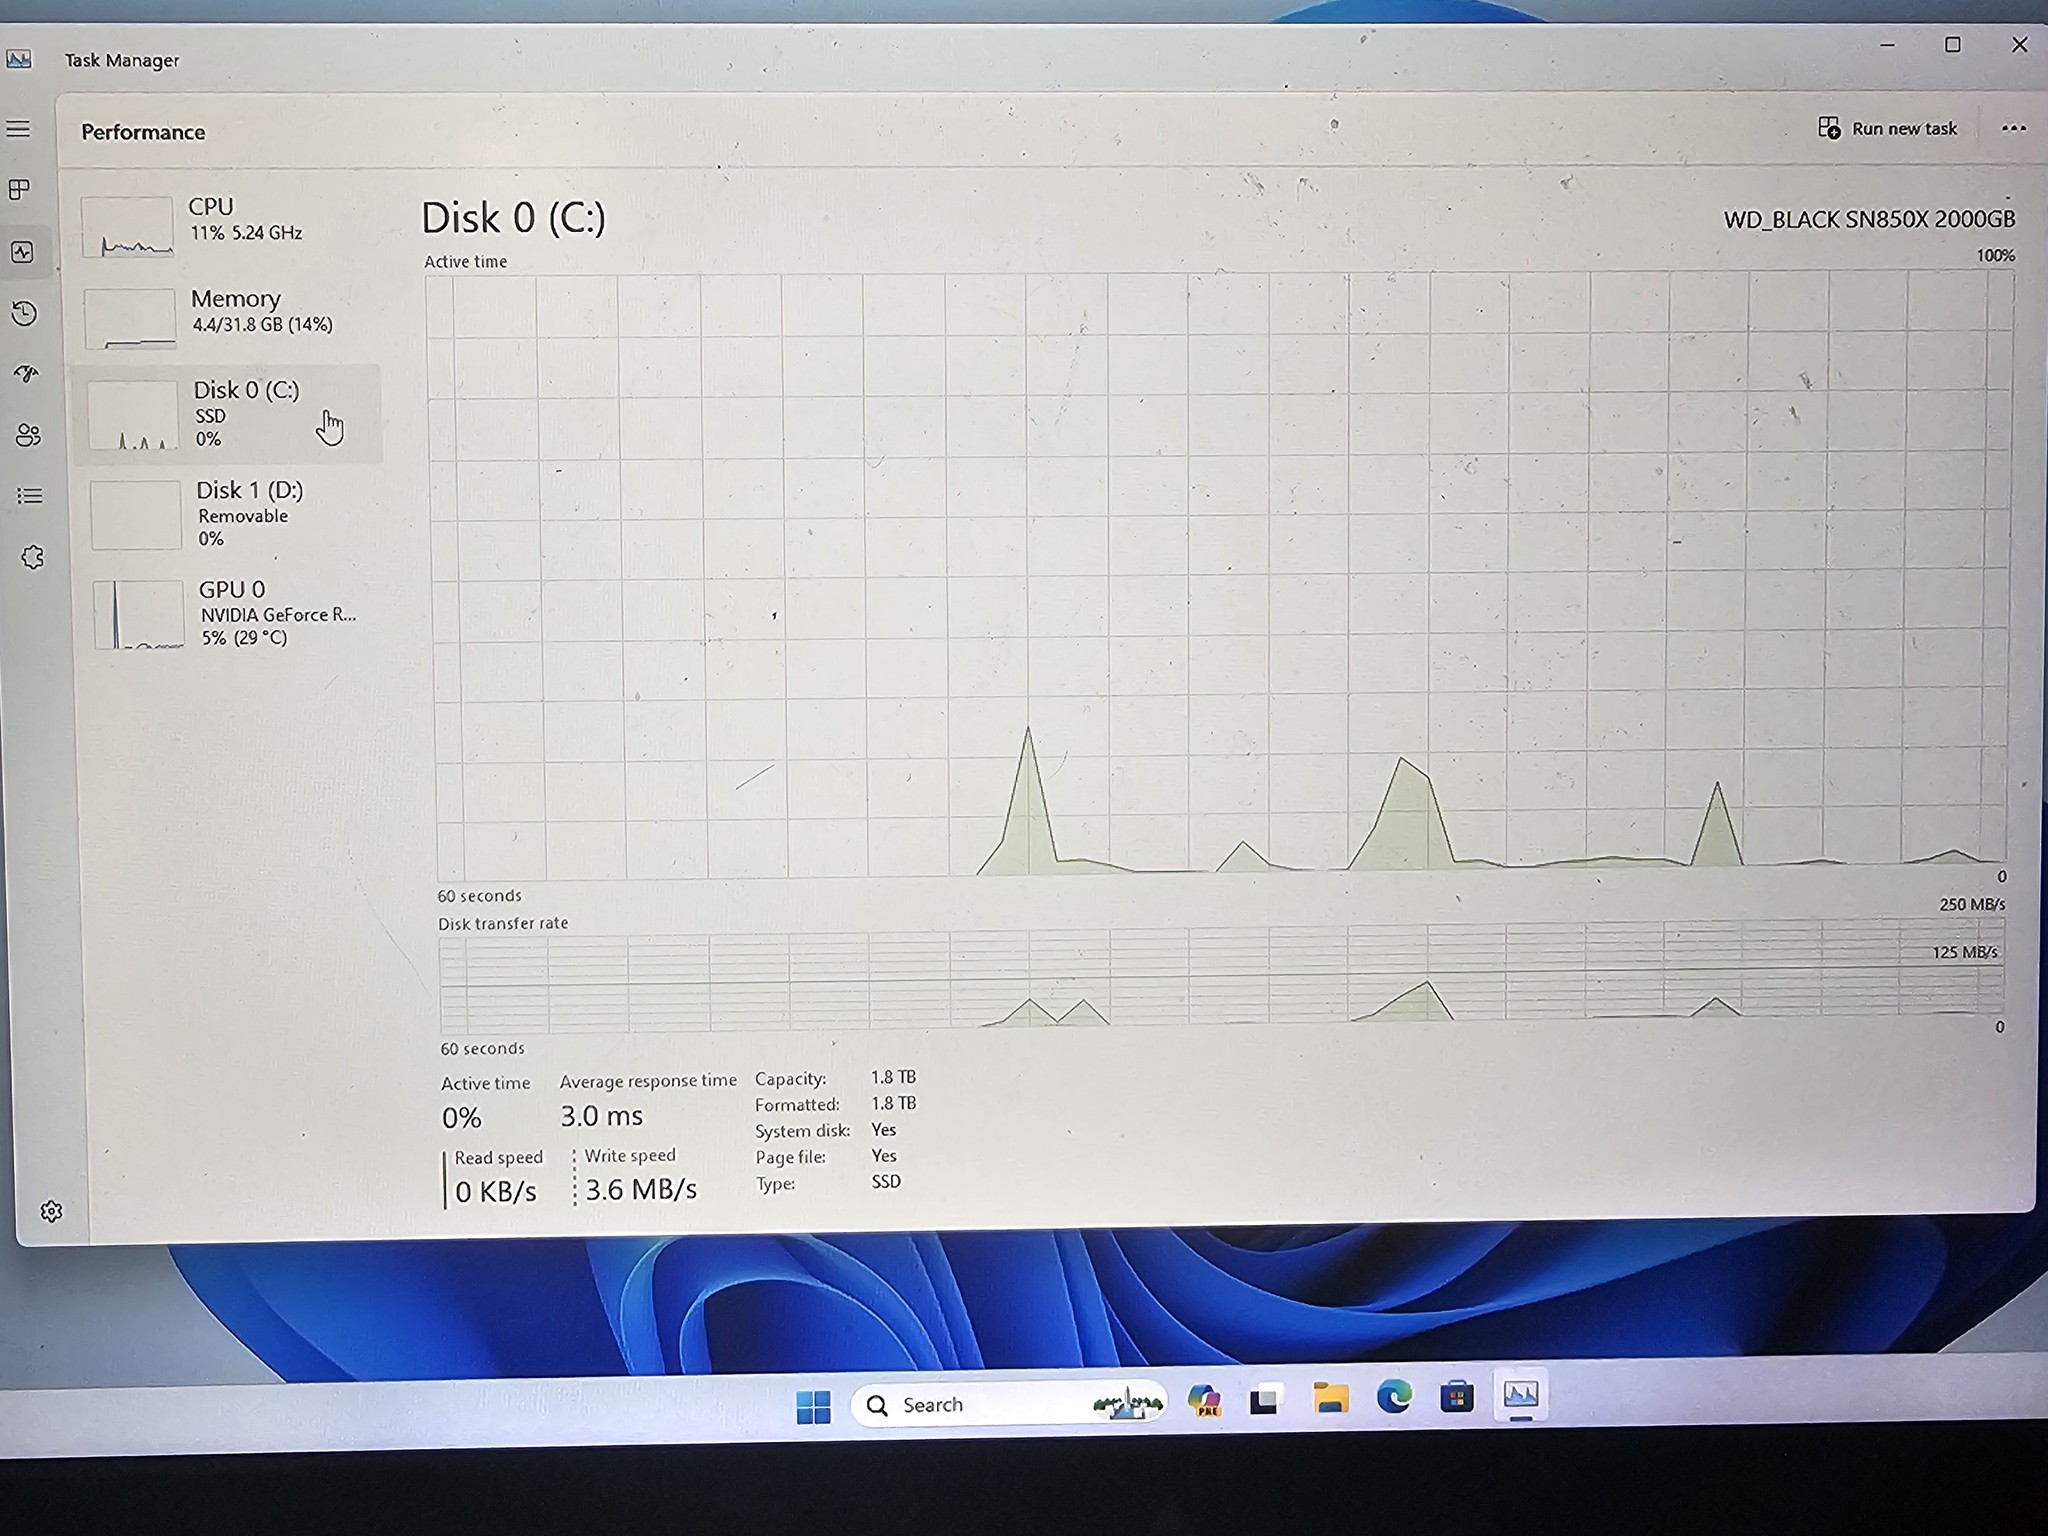The image size is (2048, 1536).
Task: Click the 3.6 MB/s write speed value
Action: 641,1189
